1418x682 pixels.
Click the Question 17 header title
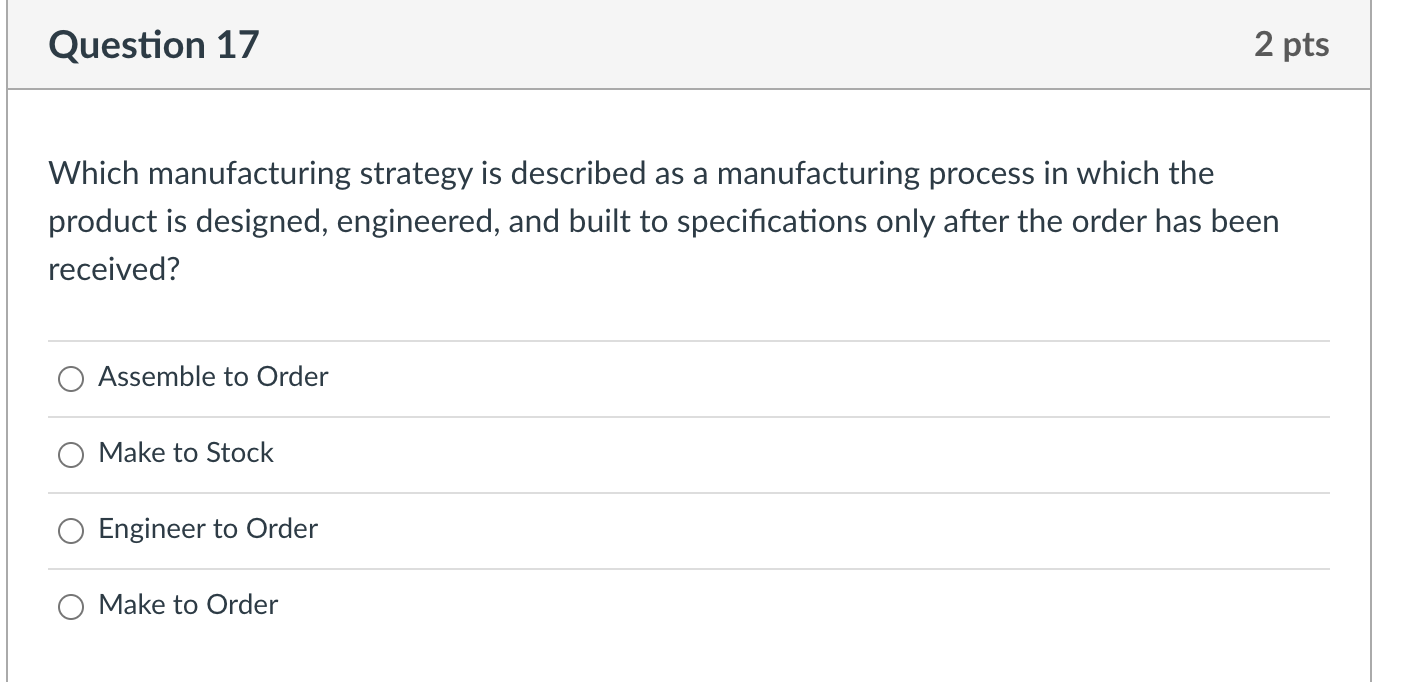(x=155, y=44)
